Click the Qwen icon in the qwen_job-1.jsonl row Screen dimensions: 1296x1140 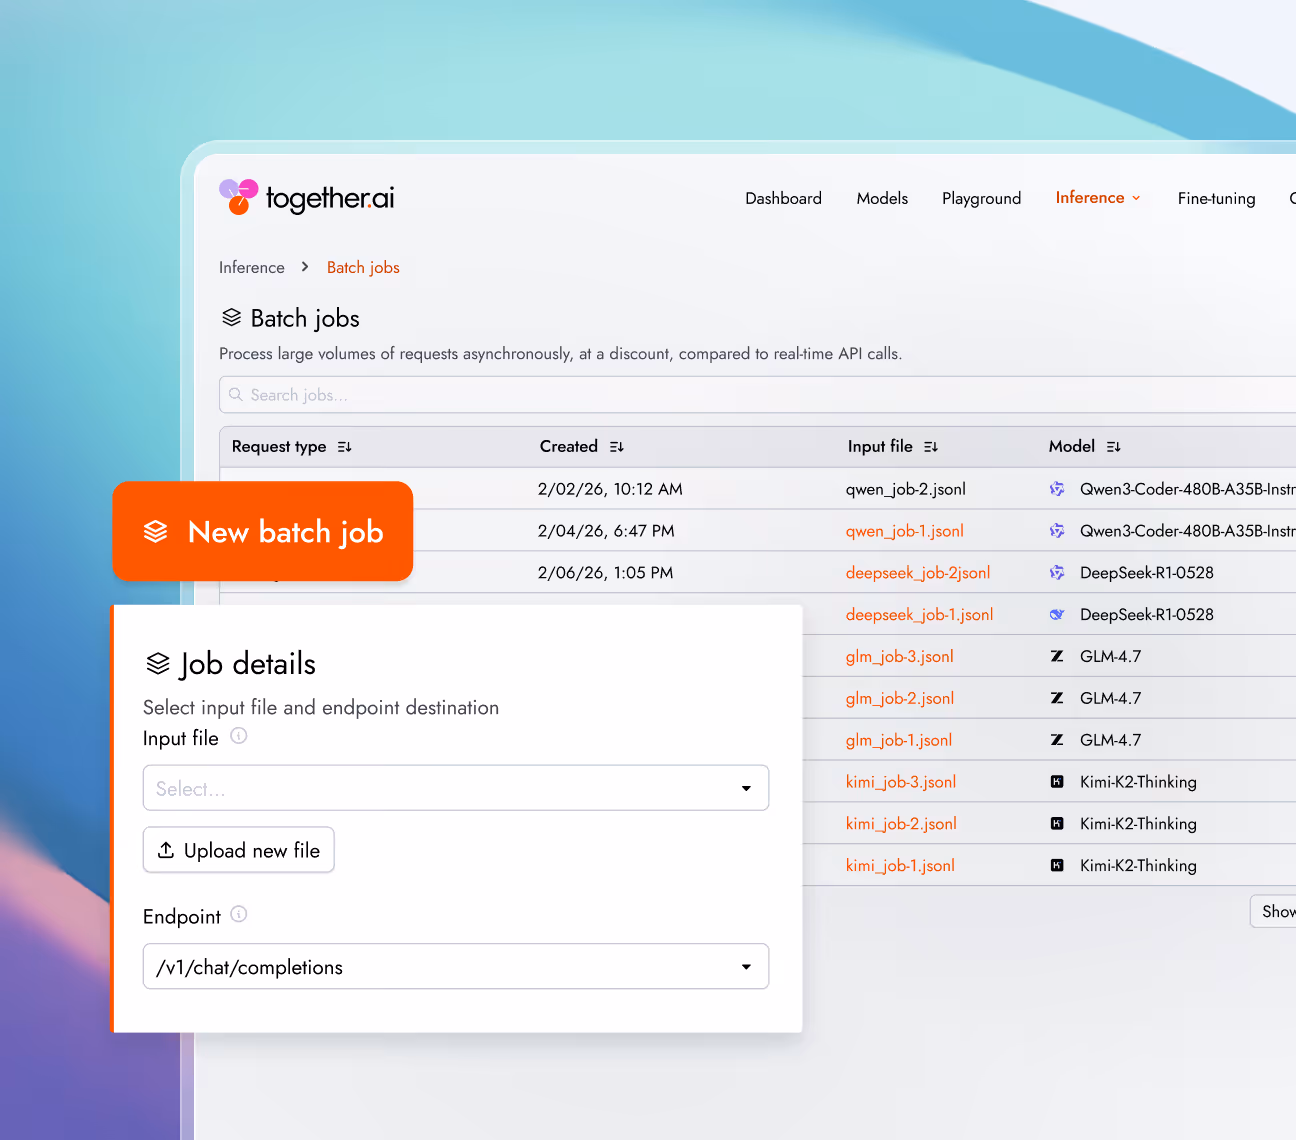1057,531
